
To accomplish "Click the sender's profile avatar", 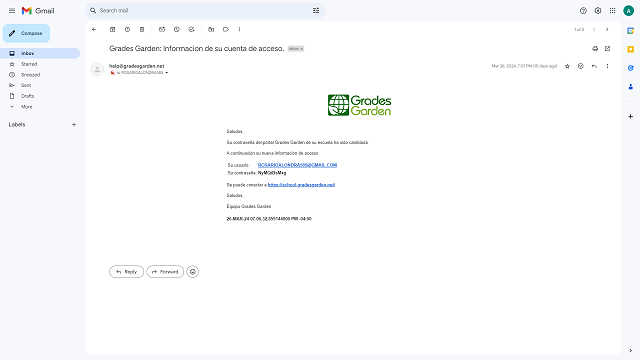I will [97, 69].
